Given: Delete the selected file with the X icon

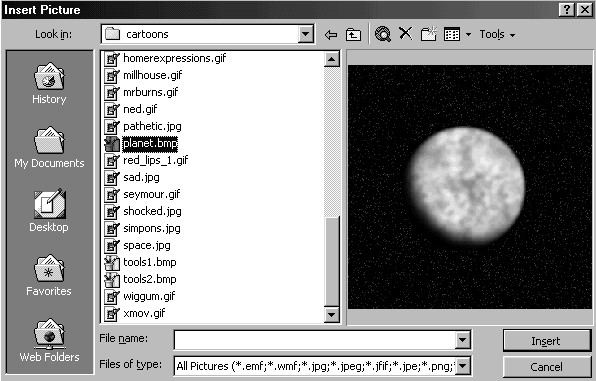Looking at the screenshot, I should pyautogui.click(x=406, y=34).
